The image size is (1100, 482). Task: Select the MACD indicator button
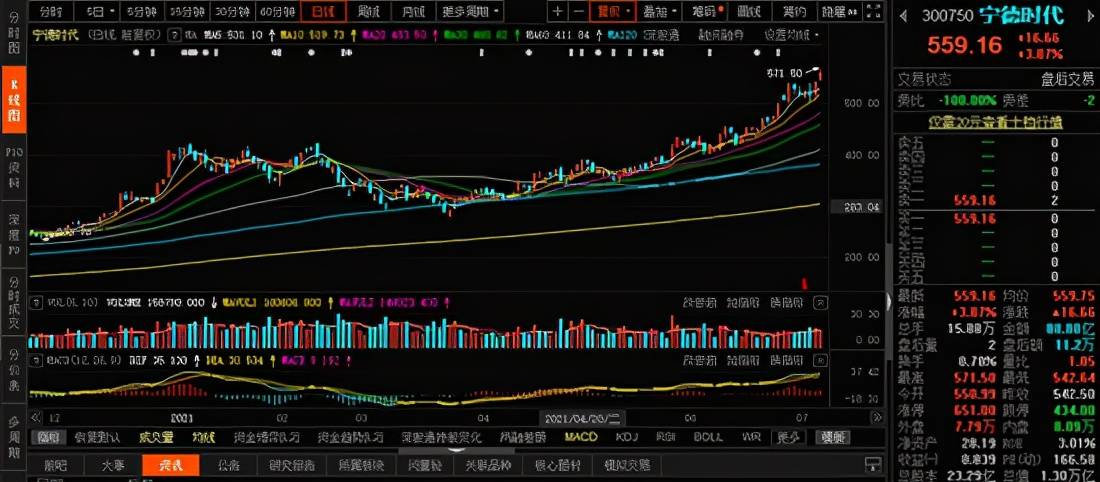point(580,437)
